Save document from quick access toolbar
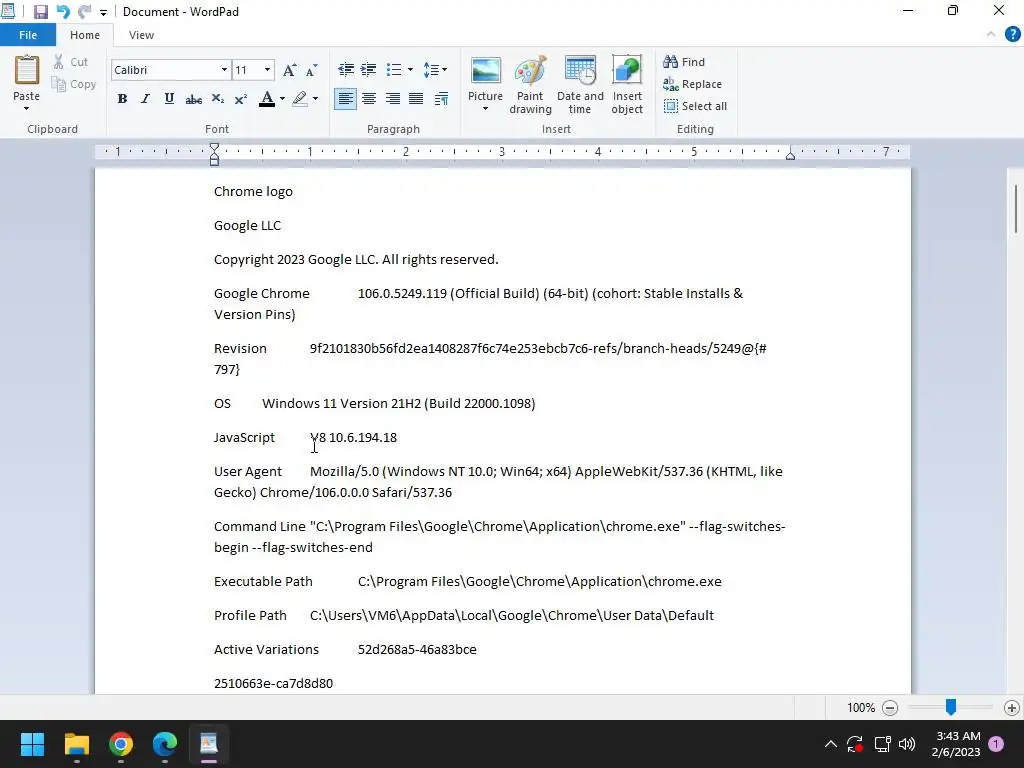1024x768 pixels. point(40,12)
